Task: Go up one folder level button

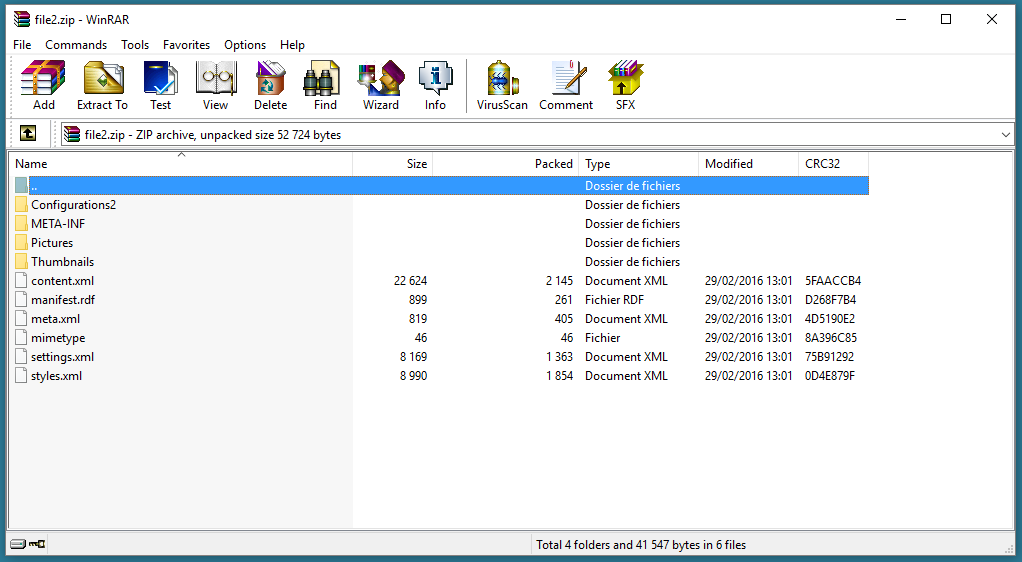Action: (x=28, y=134)
